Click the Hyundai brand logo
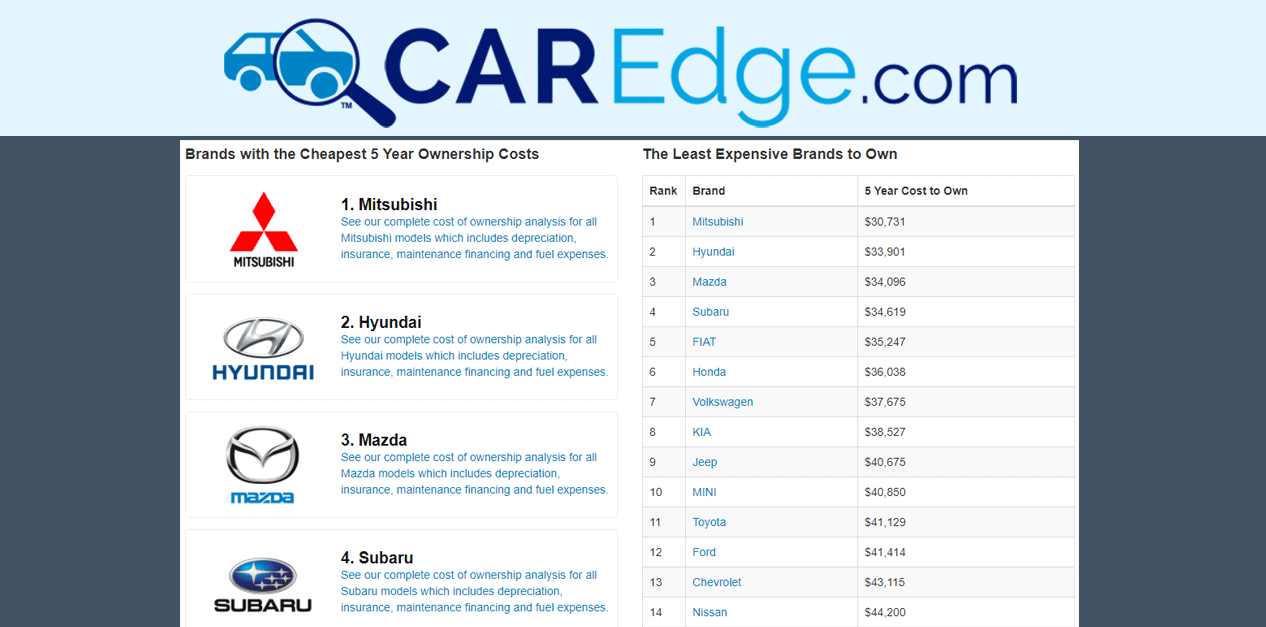The image size is (1266, 627). pyautogui.click(x=262, y=347)
